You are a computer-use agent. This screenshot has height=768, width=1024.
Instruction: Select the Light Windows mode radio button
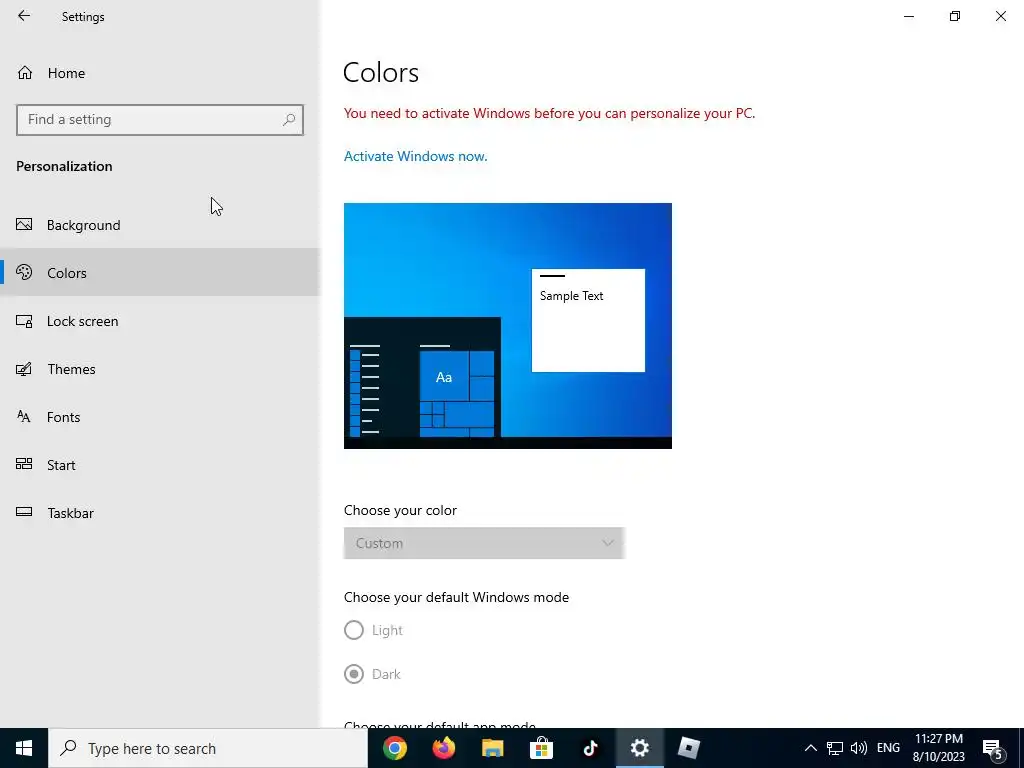click(353, 630)
